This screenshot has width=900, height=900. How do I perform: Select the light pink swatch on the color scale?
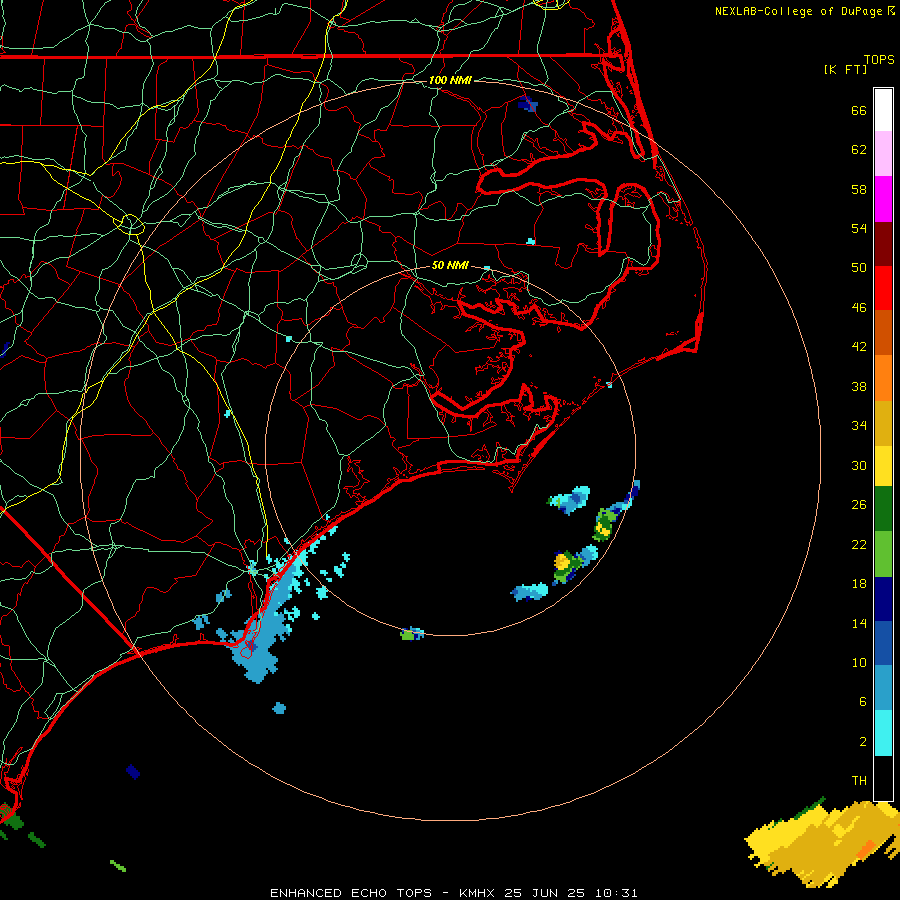click(883, 153)
